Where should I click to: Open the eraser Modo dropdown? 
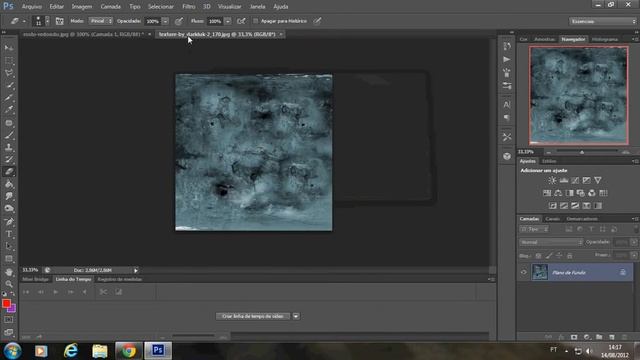pyautogui.click(x=100, y=21)
